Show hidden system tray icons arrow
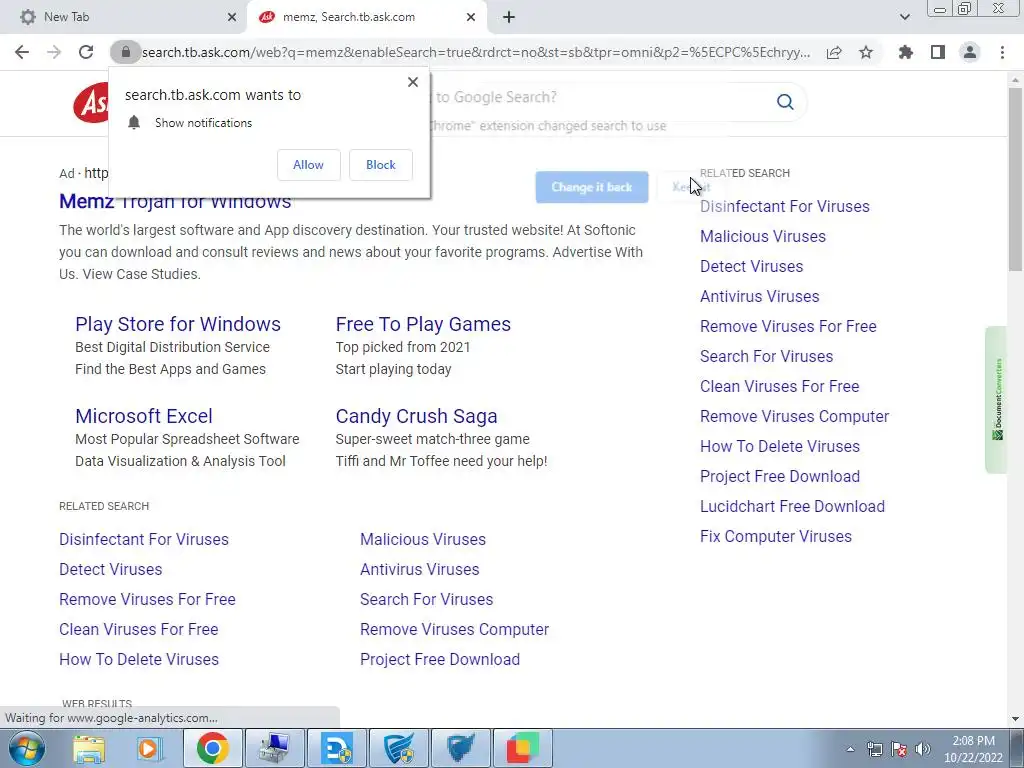Image resolution: width=1024 pixels, height=768 pixels. (x=850, y=749)
